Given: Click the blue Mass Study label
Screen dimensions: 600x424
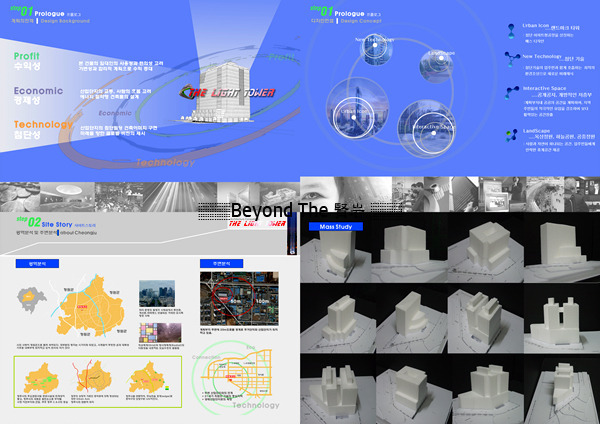Looking at the screenshot, I should tap(336, 227).
